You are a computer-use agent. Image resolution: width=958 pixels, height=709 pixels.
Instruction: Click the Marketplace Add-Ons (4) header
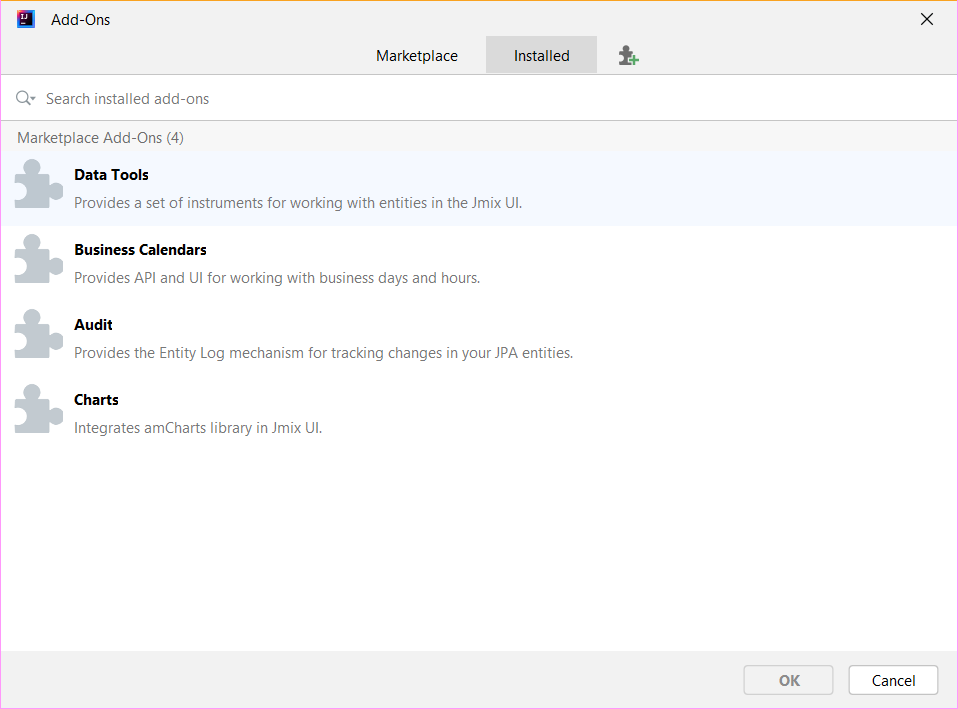[x=100, y=138]
